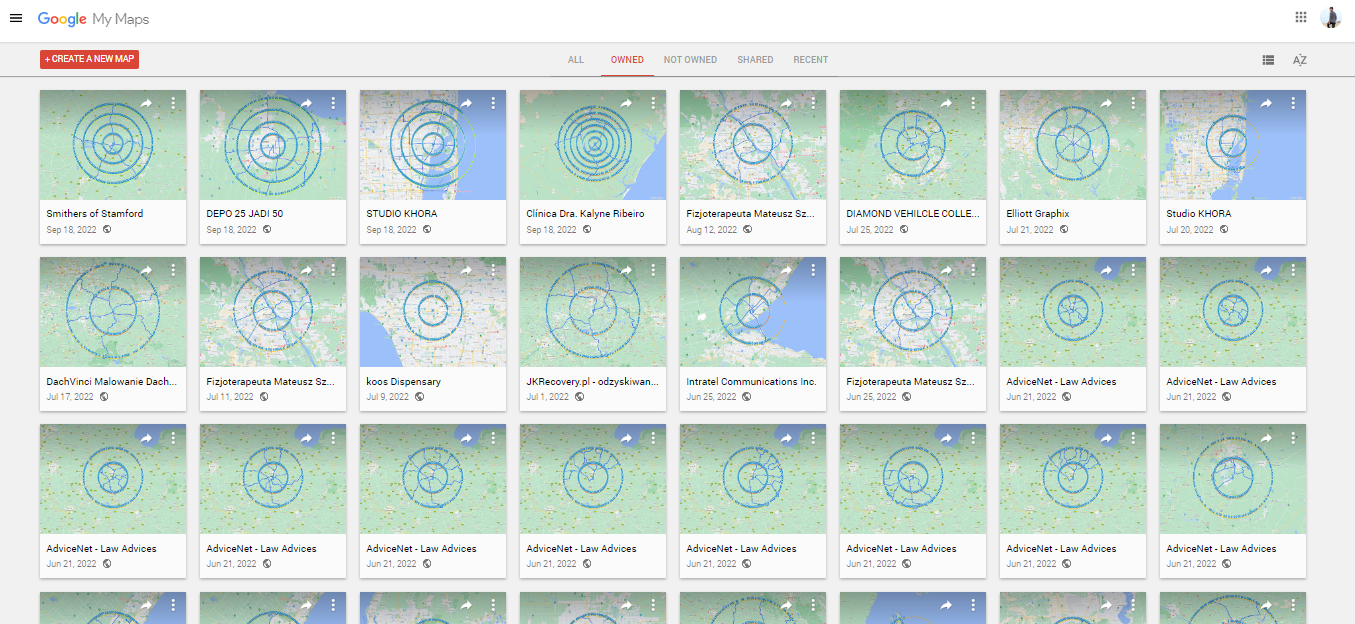Open the Google apps grid
The image size is (1355, 624).
tap(1300, 17)
